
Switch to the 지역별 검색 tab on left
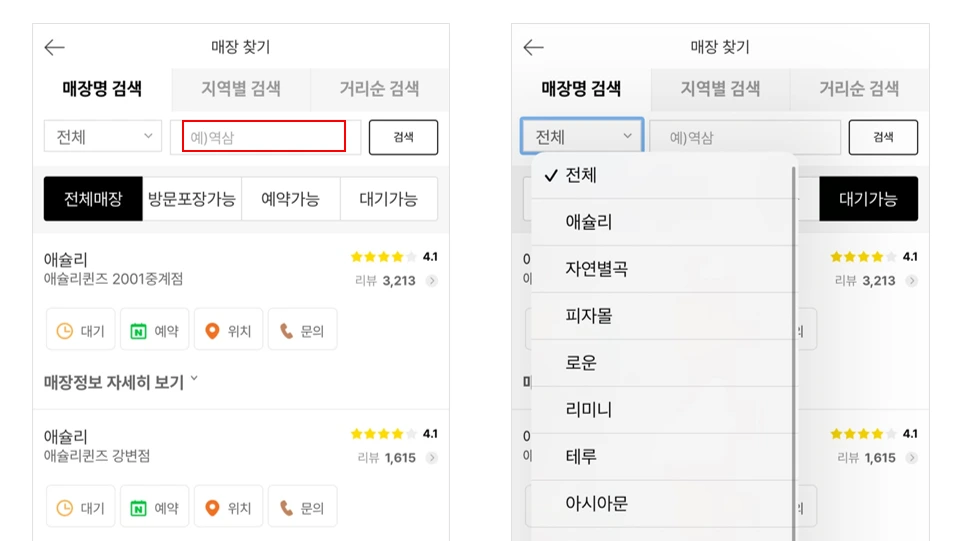241,89
